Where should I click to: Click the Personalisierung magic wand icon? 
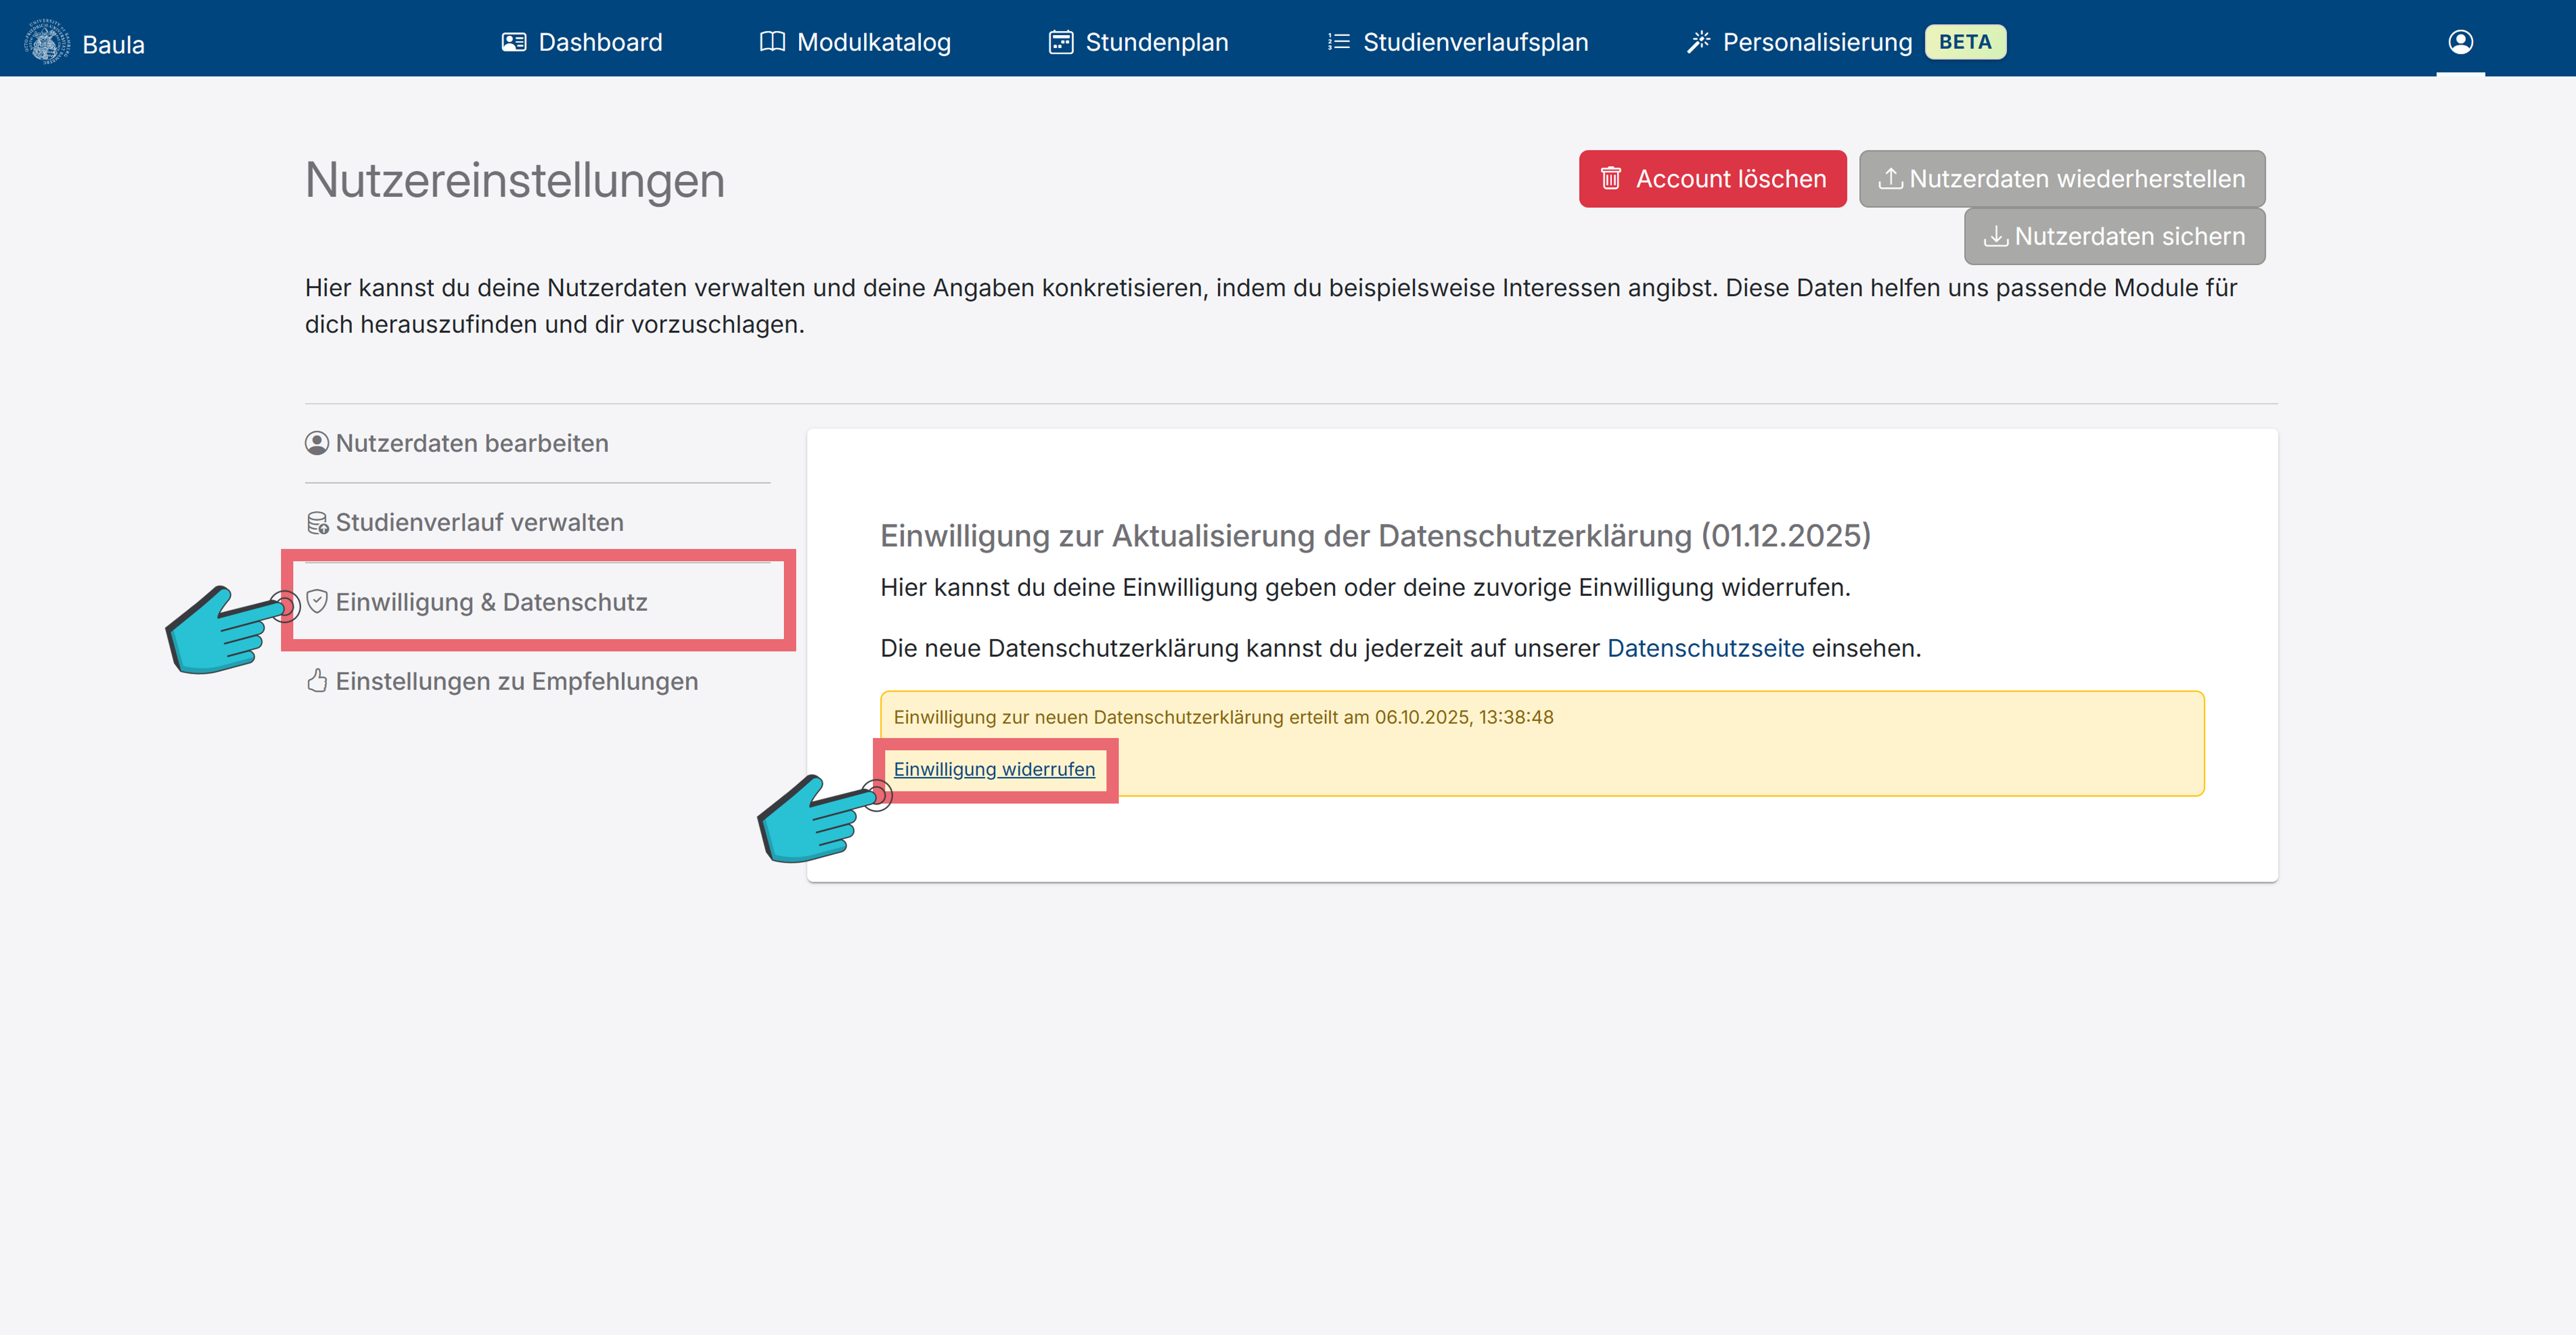1698,42
